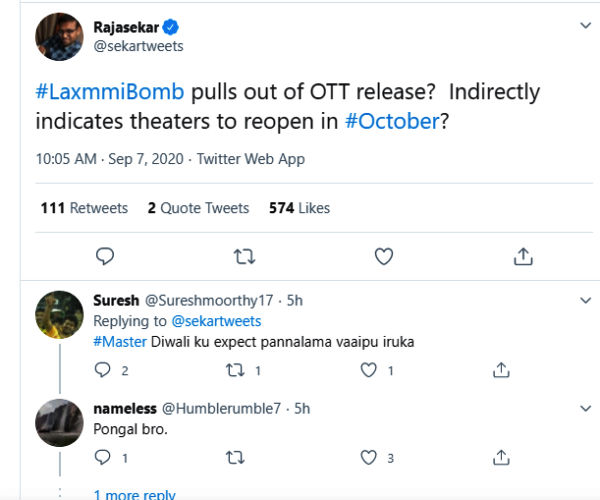Share Rajasekar's main tweet
The image size is (600, 500).
(x=522, y=257)
